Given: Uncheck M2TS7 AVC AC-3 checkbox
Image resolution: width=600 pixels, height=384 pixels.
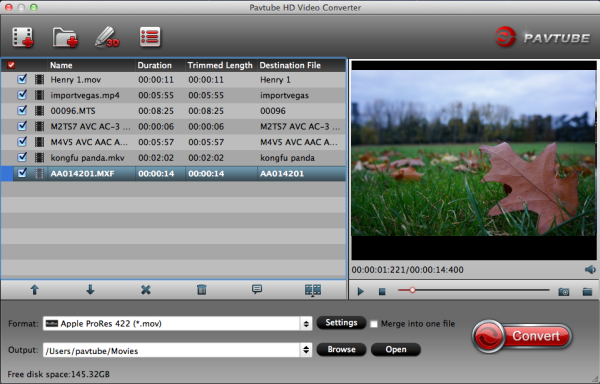Looking at the screenshot, I should (x=22, y=126).
